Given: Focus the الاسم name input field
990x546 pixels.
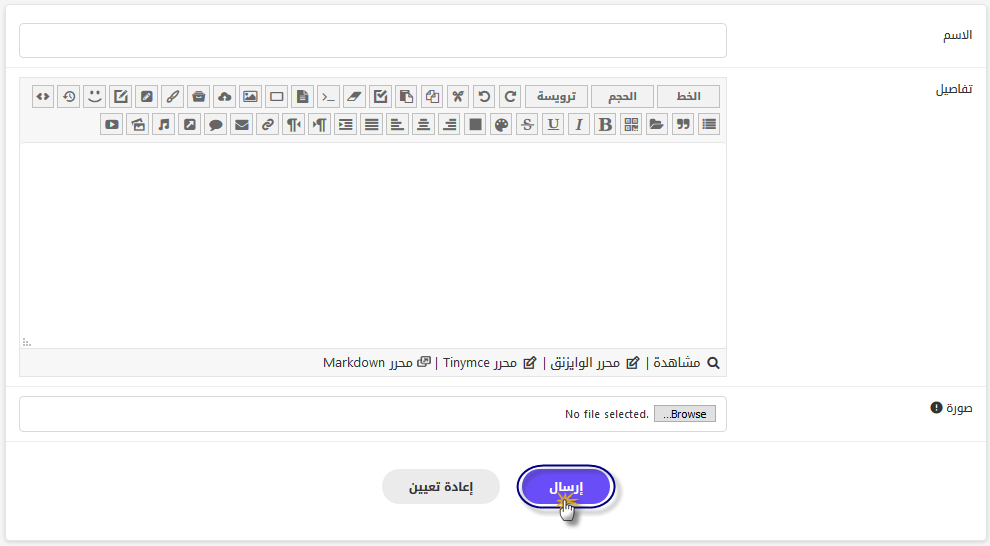Looking at the screenshot, I should (373, 40).
